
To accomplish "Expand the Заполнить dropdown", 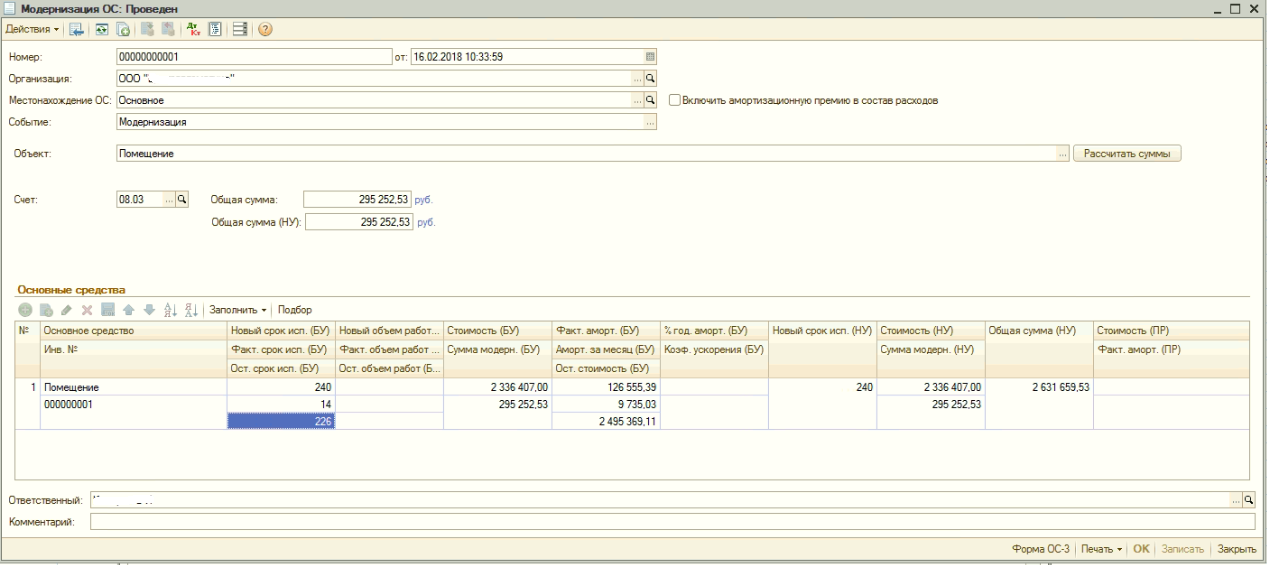I will point(239,310).
